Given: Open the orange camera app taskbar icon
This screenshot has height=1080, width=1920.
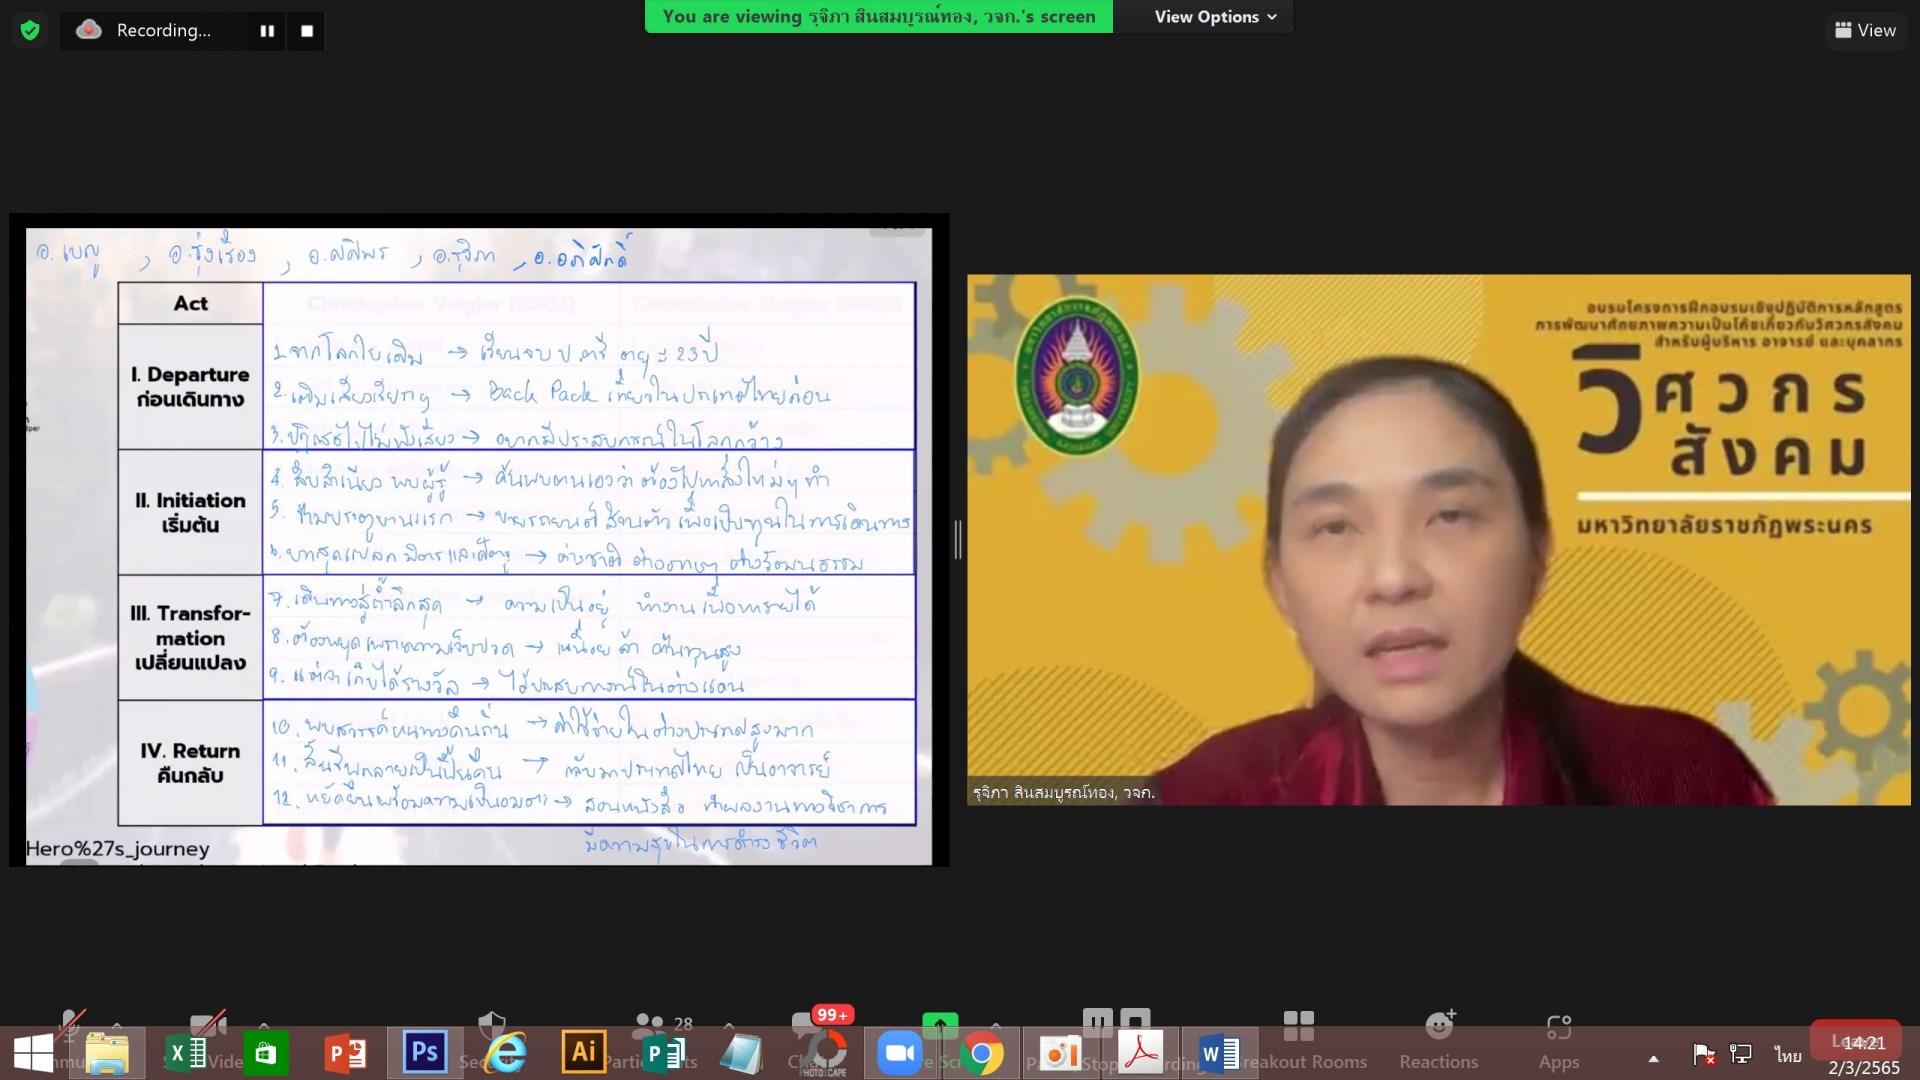Looking at the screenshot, I should [1060, 1054].
